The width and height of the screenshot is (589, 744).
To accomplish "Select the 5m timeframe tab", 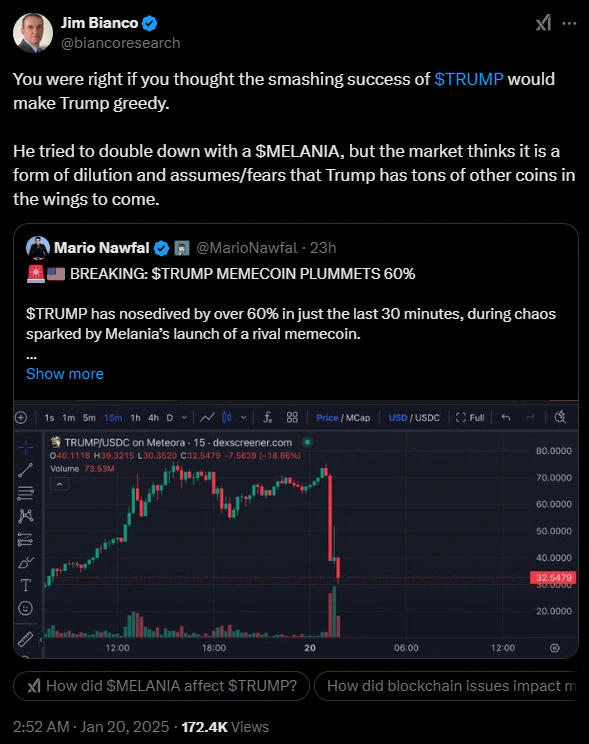I will (x=89, y=418).
